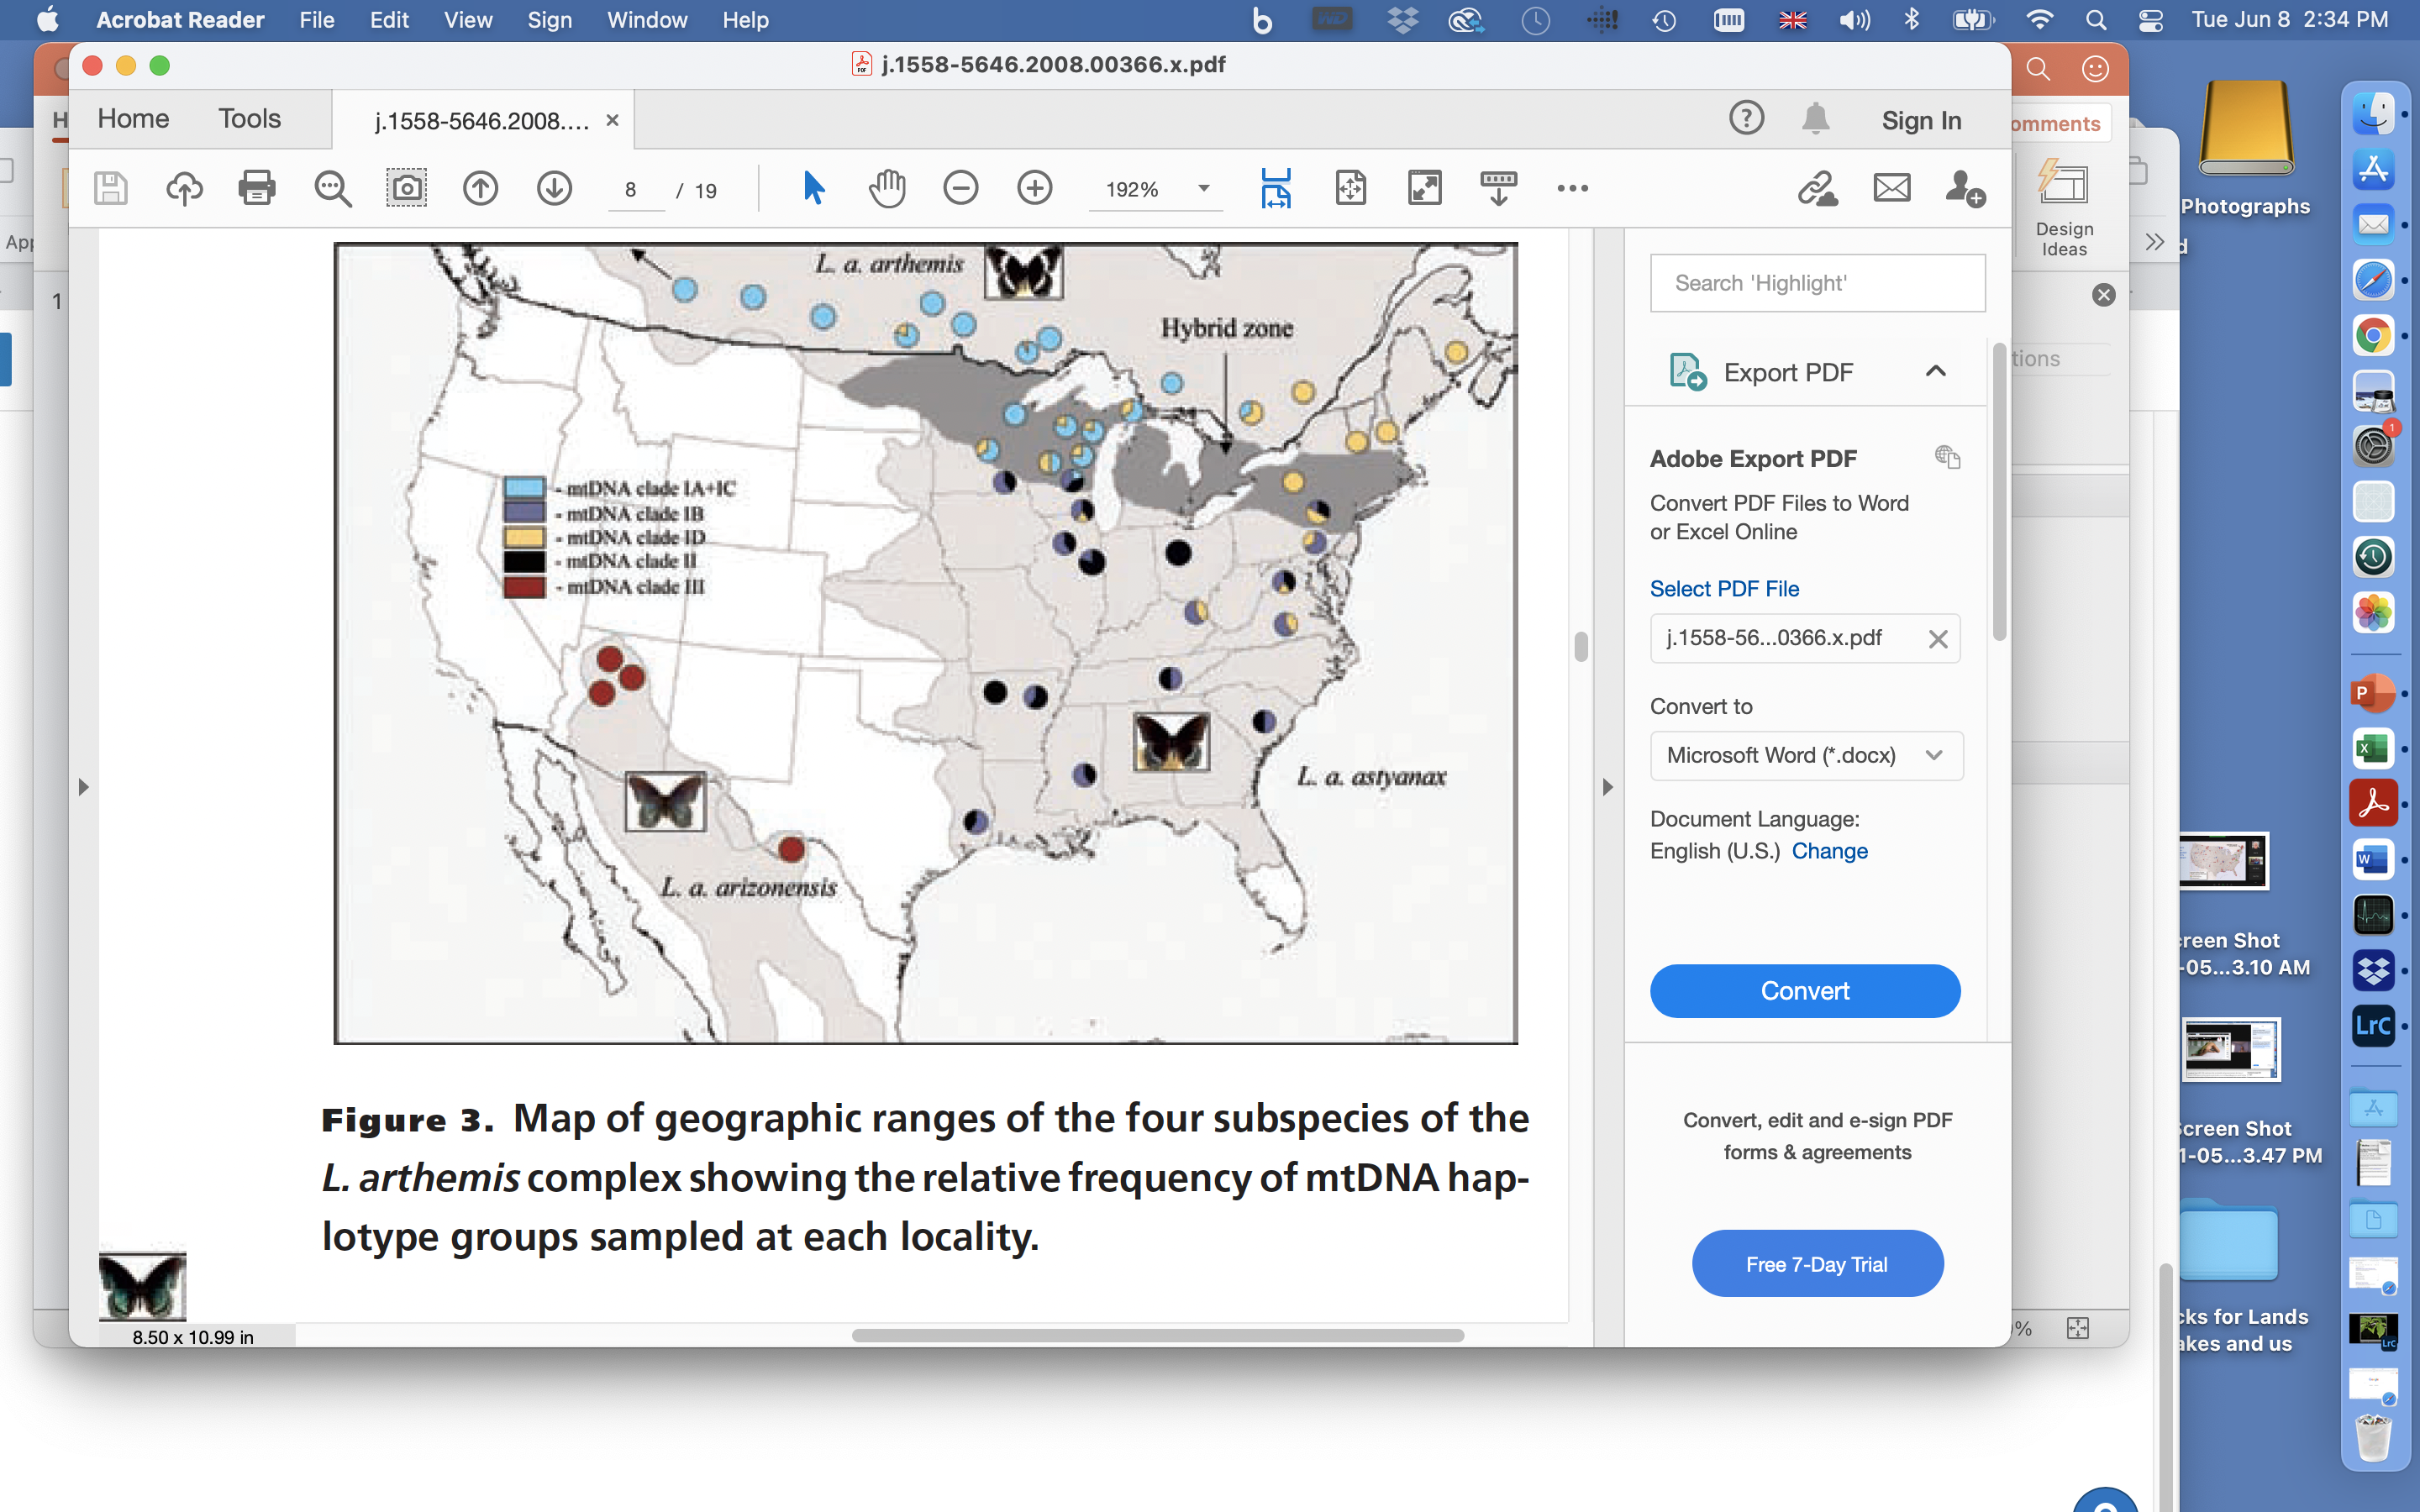The height and width of the screenshot is (1512, 2420).
Task: Click the Zoom in plus icon
Action: point(1034,188)
